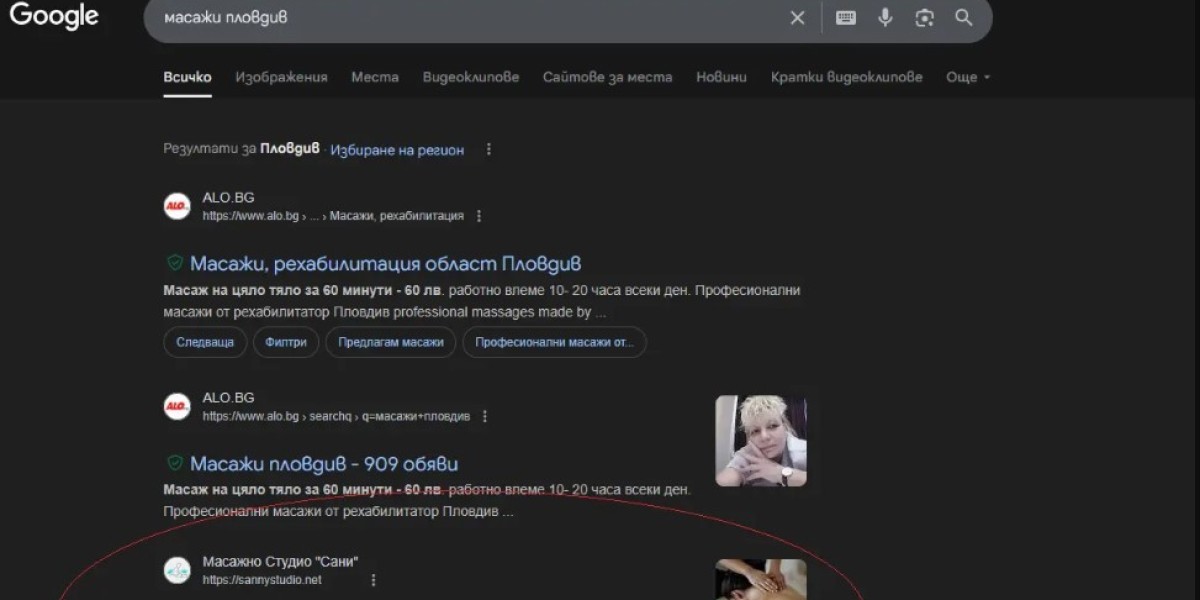
Task: Start voice search with the microphone icon
Action: coord(885,17)
